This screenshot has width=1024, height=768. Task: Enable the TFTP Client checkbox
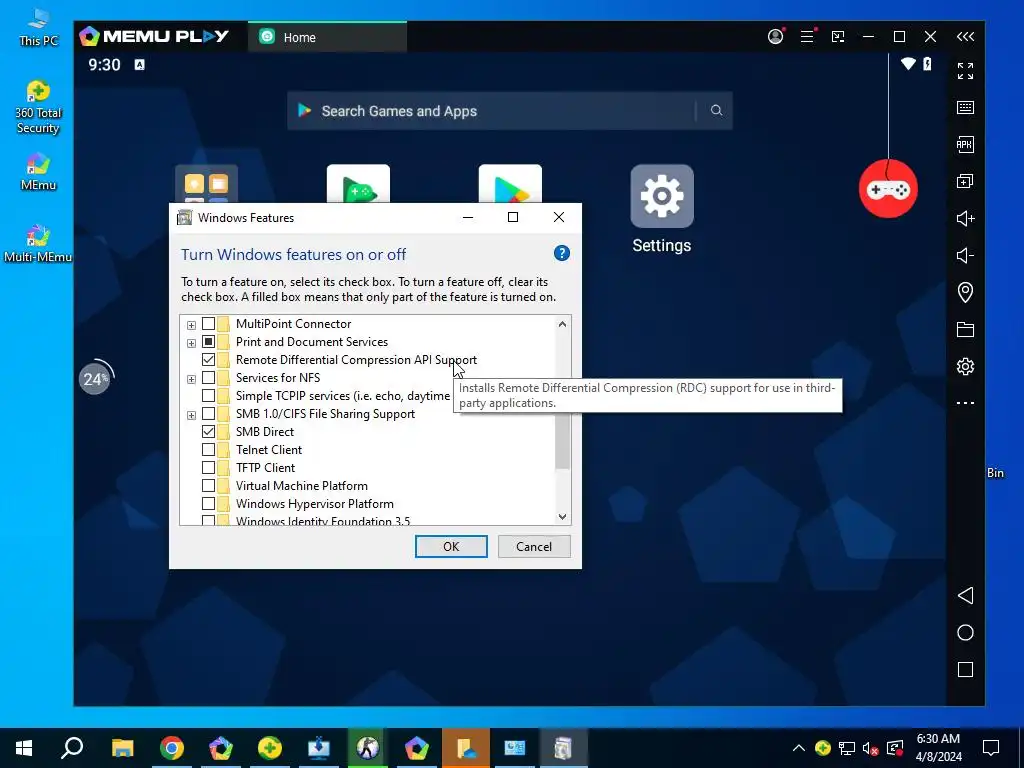coord(208,468)
